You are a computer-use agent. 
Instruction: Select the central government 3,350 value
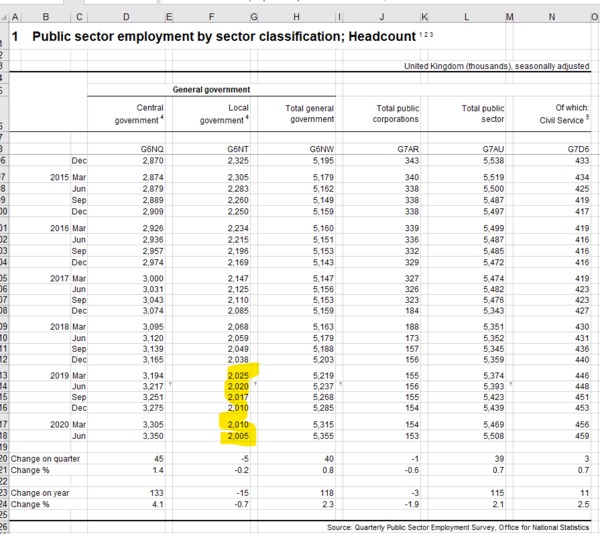pos(150,436)
